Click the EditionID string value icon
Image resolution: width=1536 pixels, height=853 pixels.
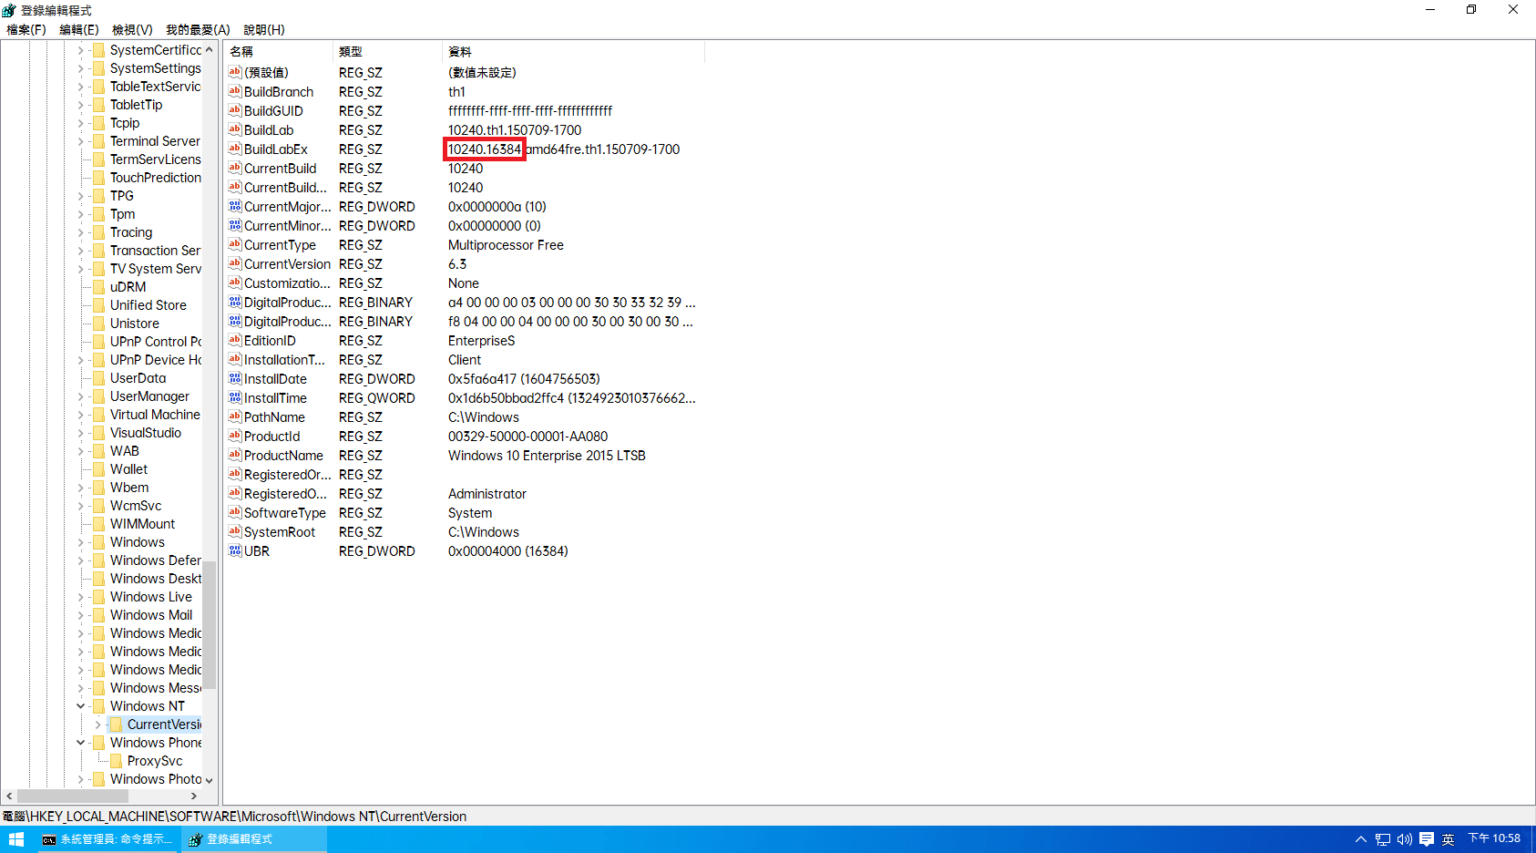tap(235, 341)
